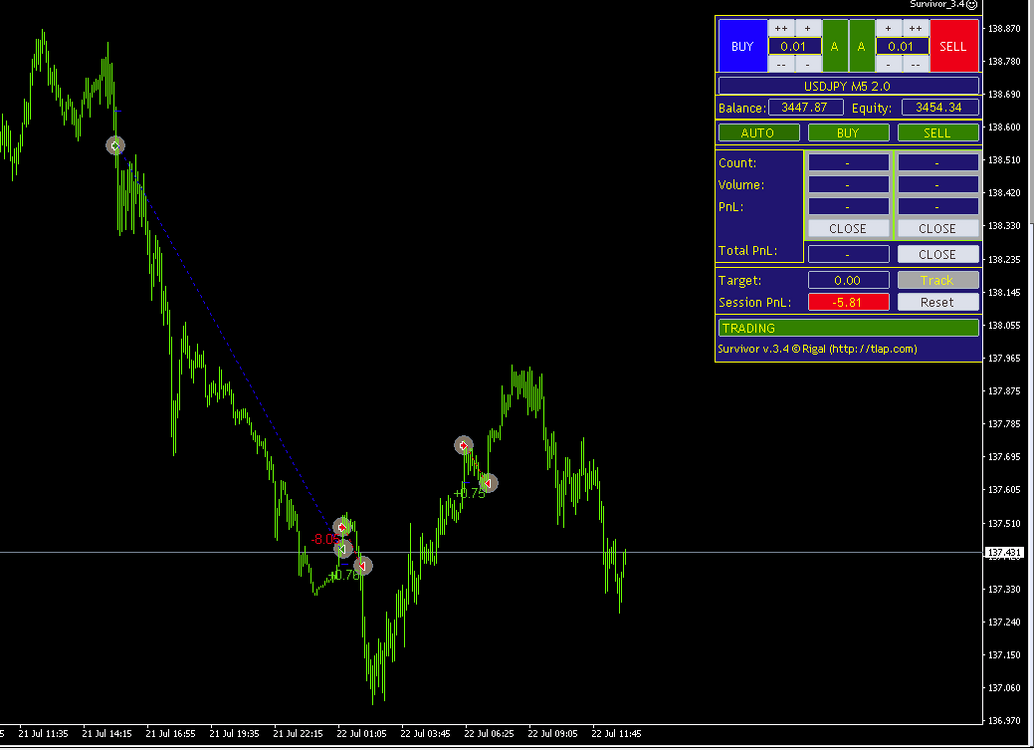1034x750 pixels.
Task: Click the single + stepper above buy lot 0.01
Action: (x=808, y=28)
